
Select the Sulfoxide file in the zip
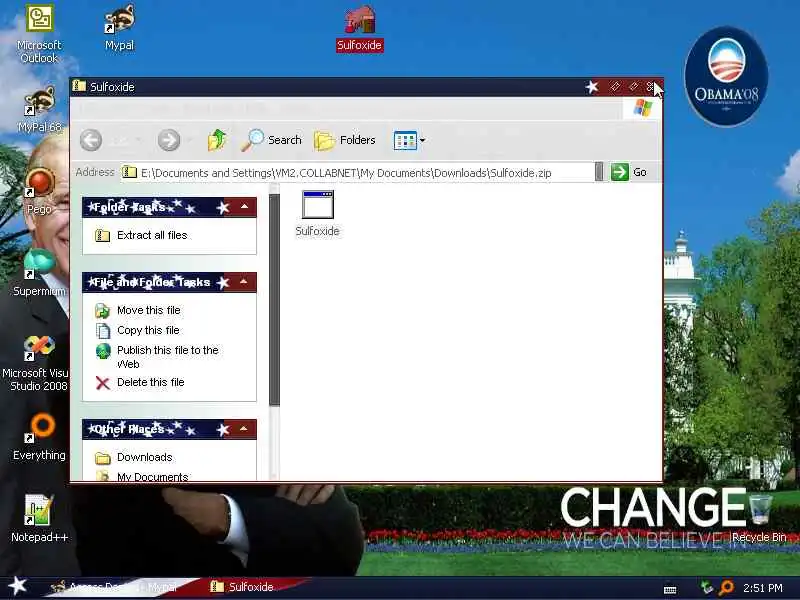pos(317,213)
